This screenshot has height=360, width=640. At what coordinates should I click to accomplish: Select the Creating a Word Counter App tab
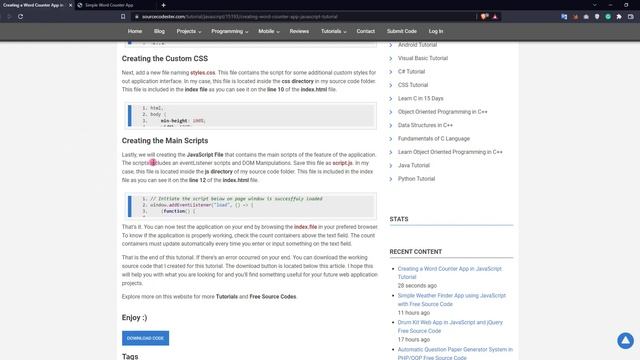[x=33, y=5]
